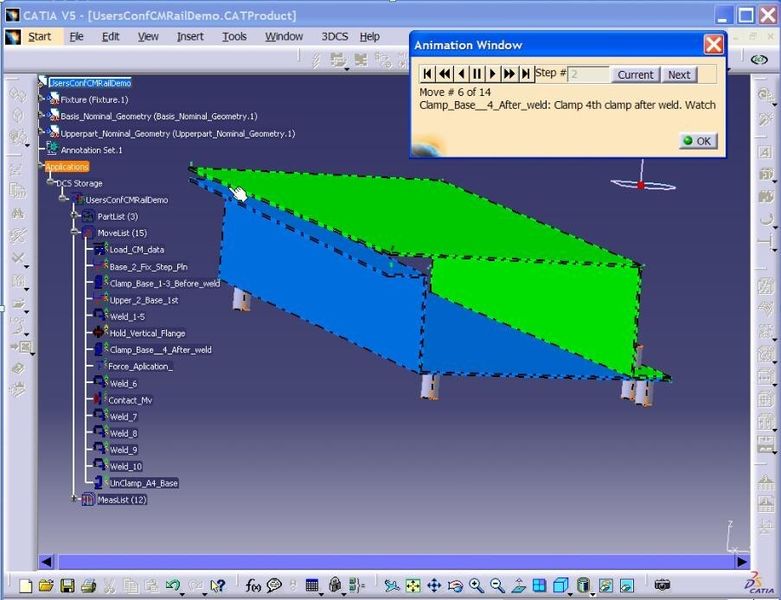The height and width of the screenshot is (600, 781).
Task: Open the File menu
Action: coord(76,36)
